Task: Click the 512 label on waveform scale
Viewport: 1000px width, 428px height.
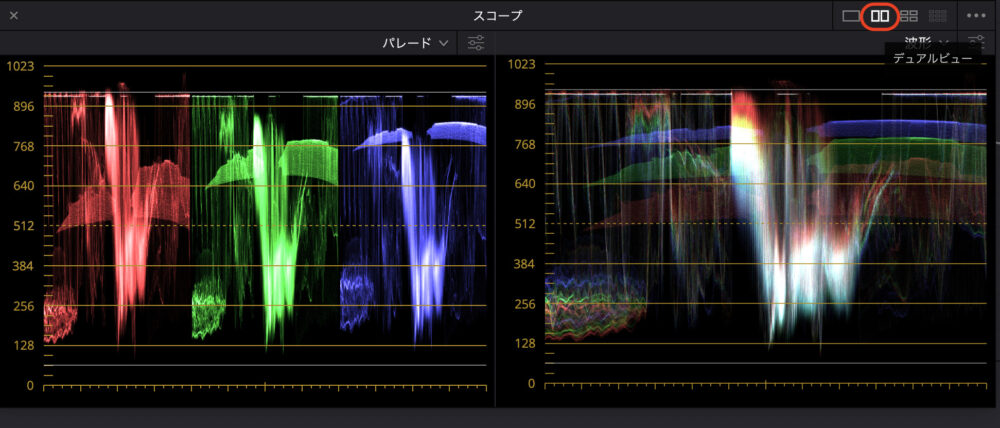Action: (522, 225)
